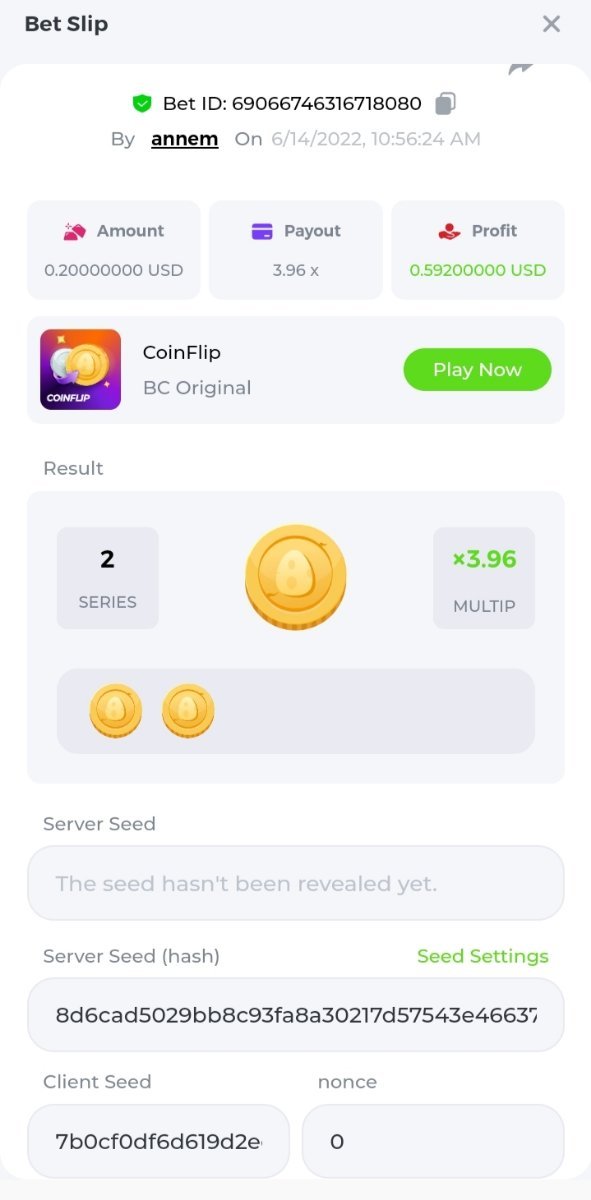This screenshot has height=1200, width=591.
Task: Click the red Profit hand icon
Action: 449,231
